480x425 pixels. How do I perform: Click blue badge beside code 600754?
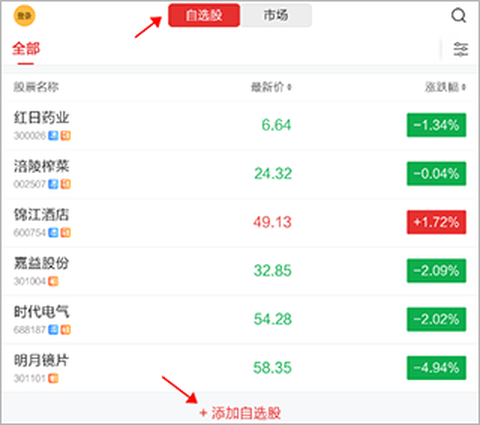click(x=53, y=232)
